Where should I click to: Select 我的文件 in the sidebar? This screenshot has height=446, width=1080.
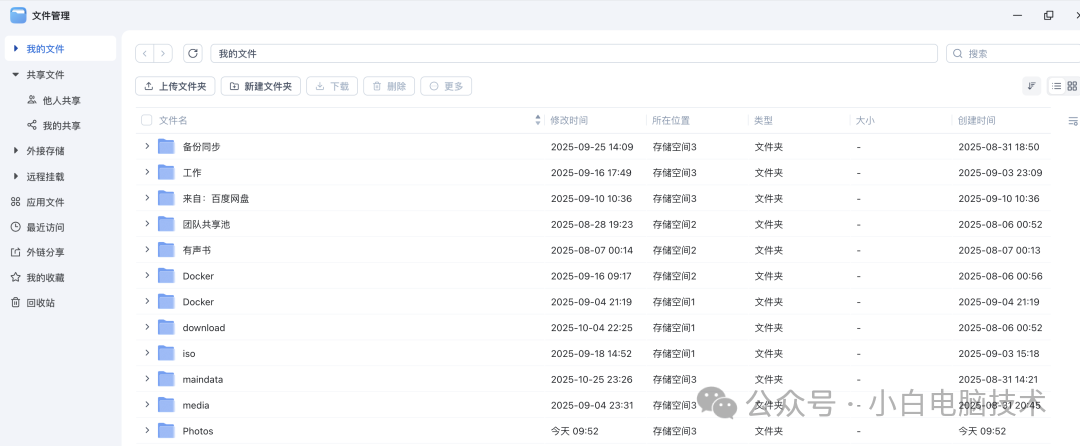point(60,49)
